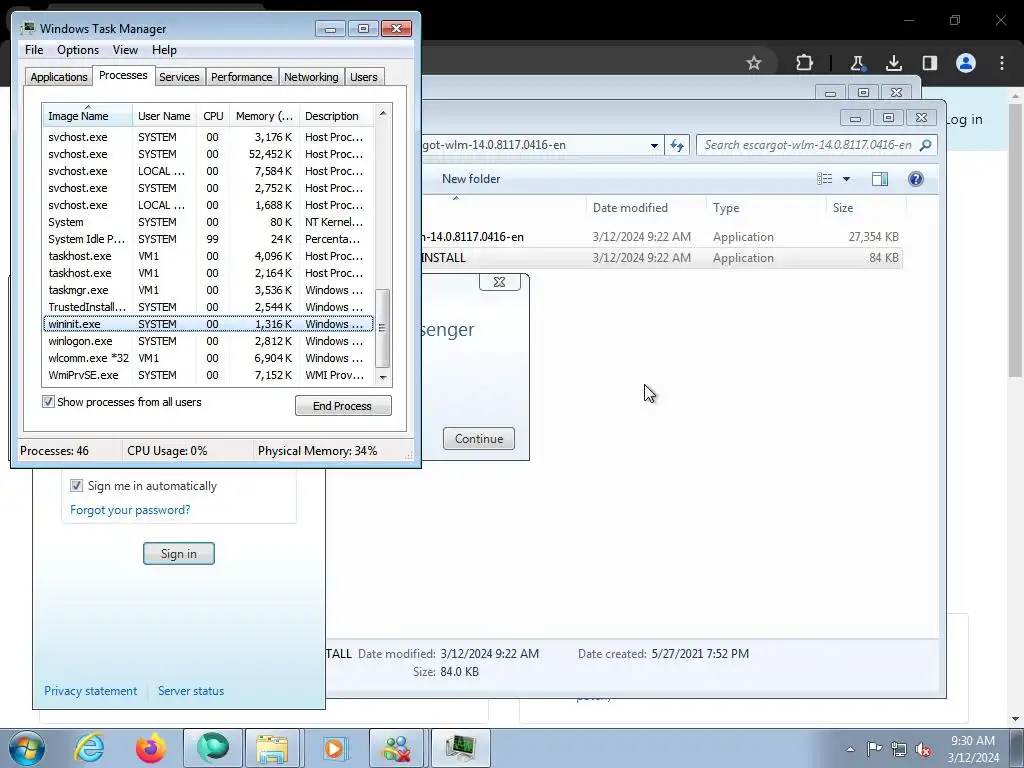1024x768 pixels.
Task: Open the browser extensions puzzle icon
Action: pyautogui.click(x=805, y=63)
